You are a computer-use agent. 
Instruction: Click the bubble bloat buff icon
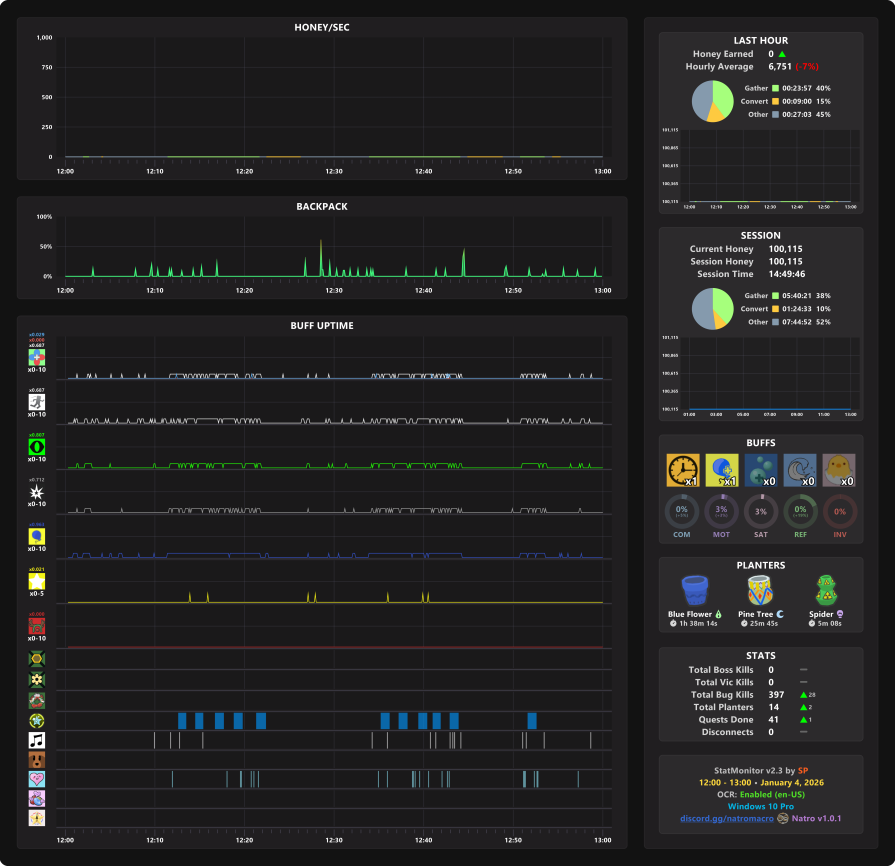pos(761,470)
